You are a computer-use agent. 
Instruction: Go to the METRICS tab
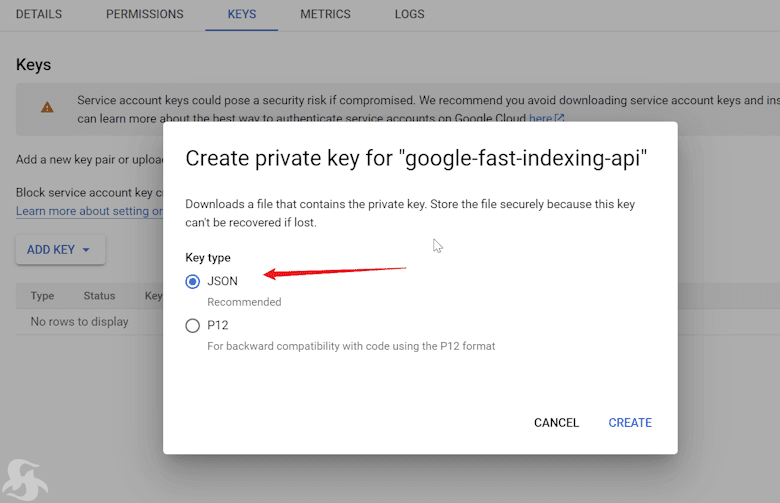point(325,14)
